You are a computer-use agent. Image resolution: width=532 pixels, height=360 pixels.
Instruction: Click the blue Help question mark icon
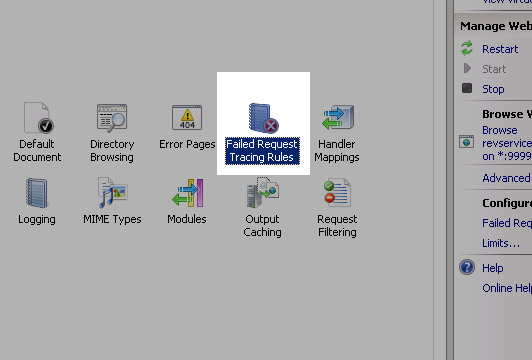tap(467, 267)
